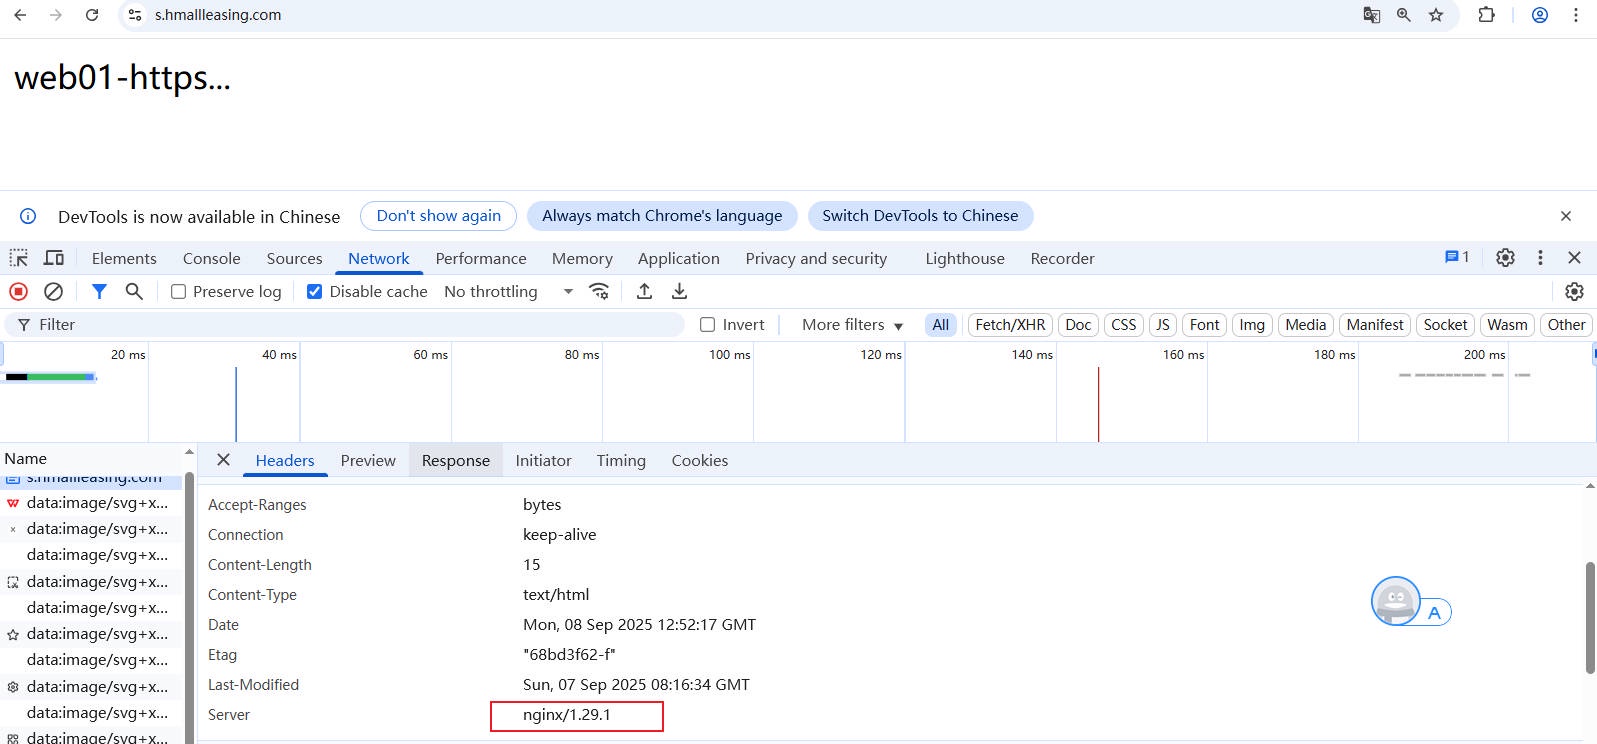1597x744 pixels.
Task: Toggle device toolbar icon
Action: point(54,258)
